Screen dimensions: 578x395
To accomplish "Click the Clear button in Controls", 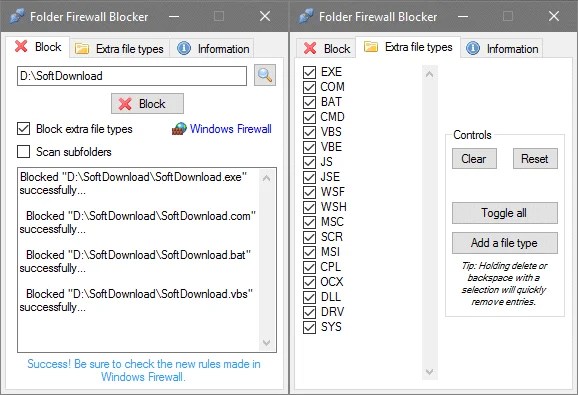I will point(474,159).
